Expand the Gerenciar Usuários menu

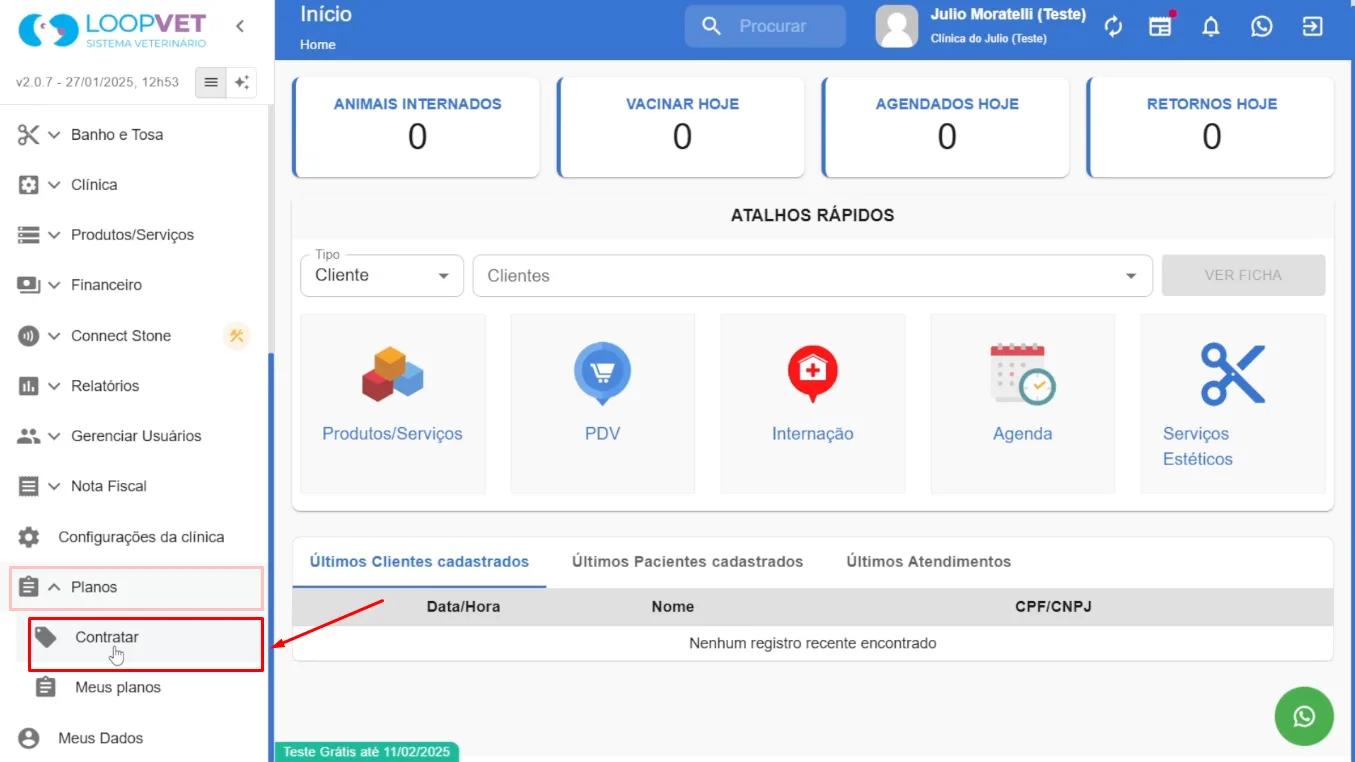point(54,436)
